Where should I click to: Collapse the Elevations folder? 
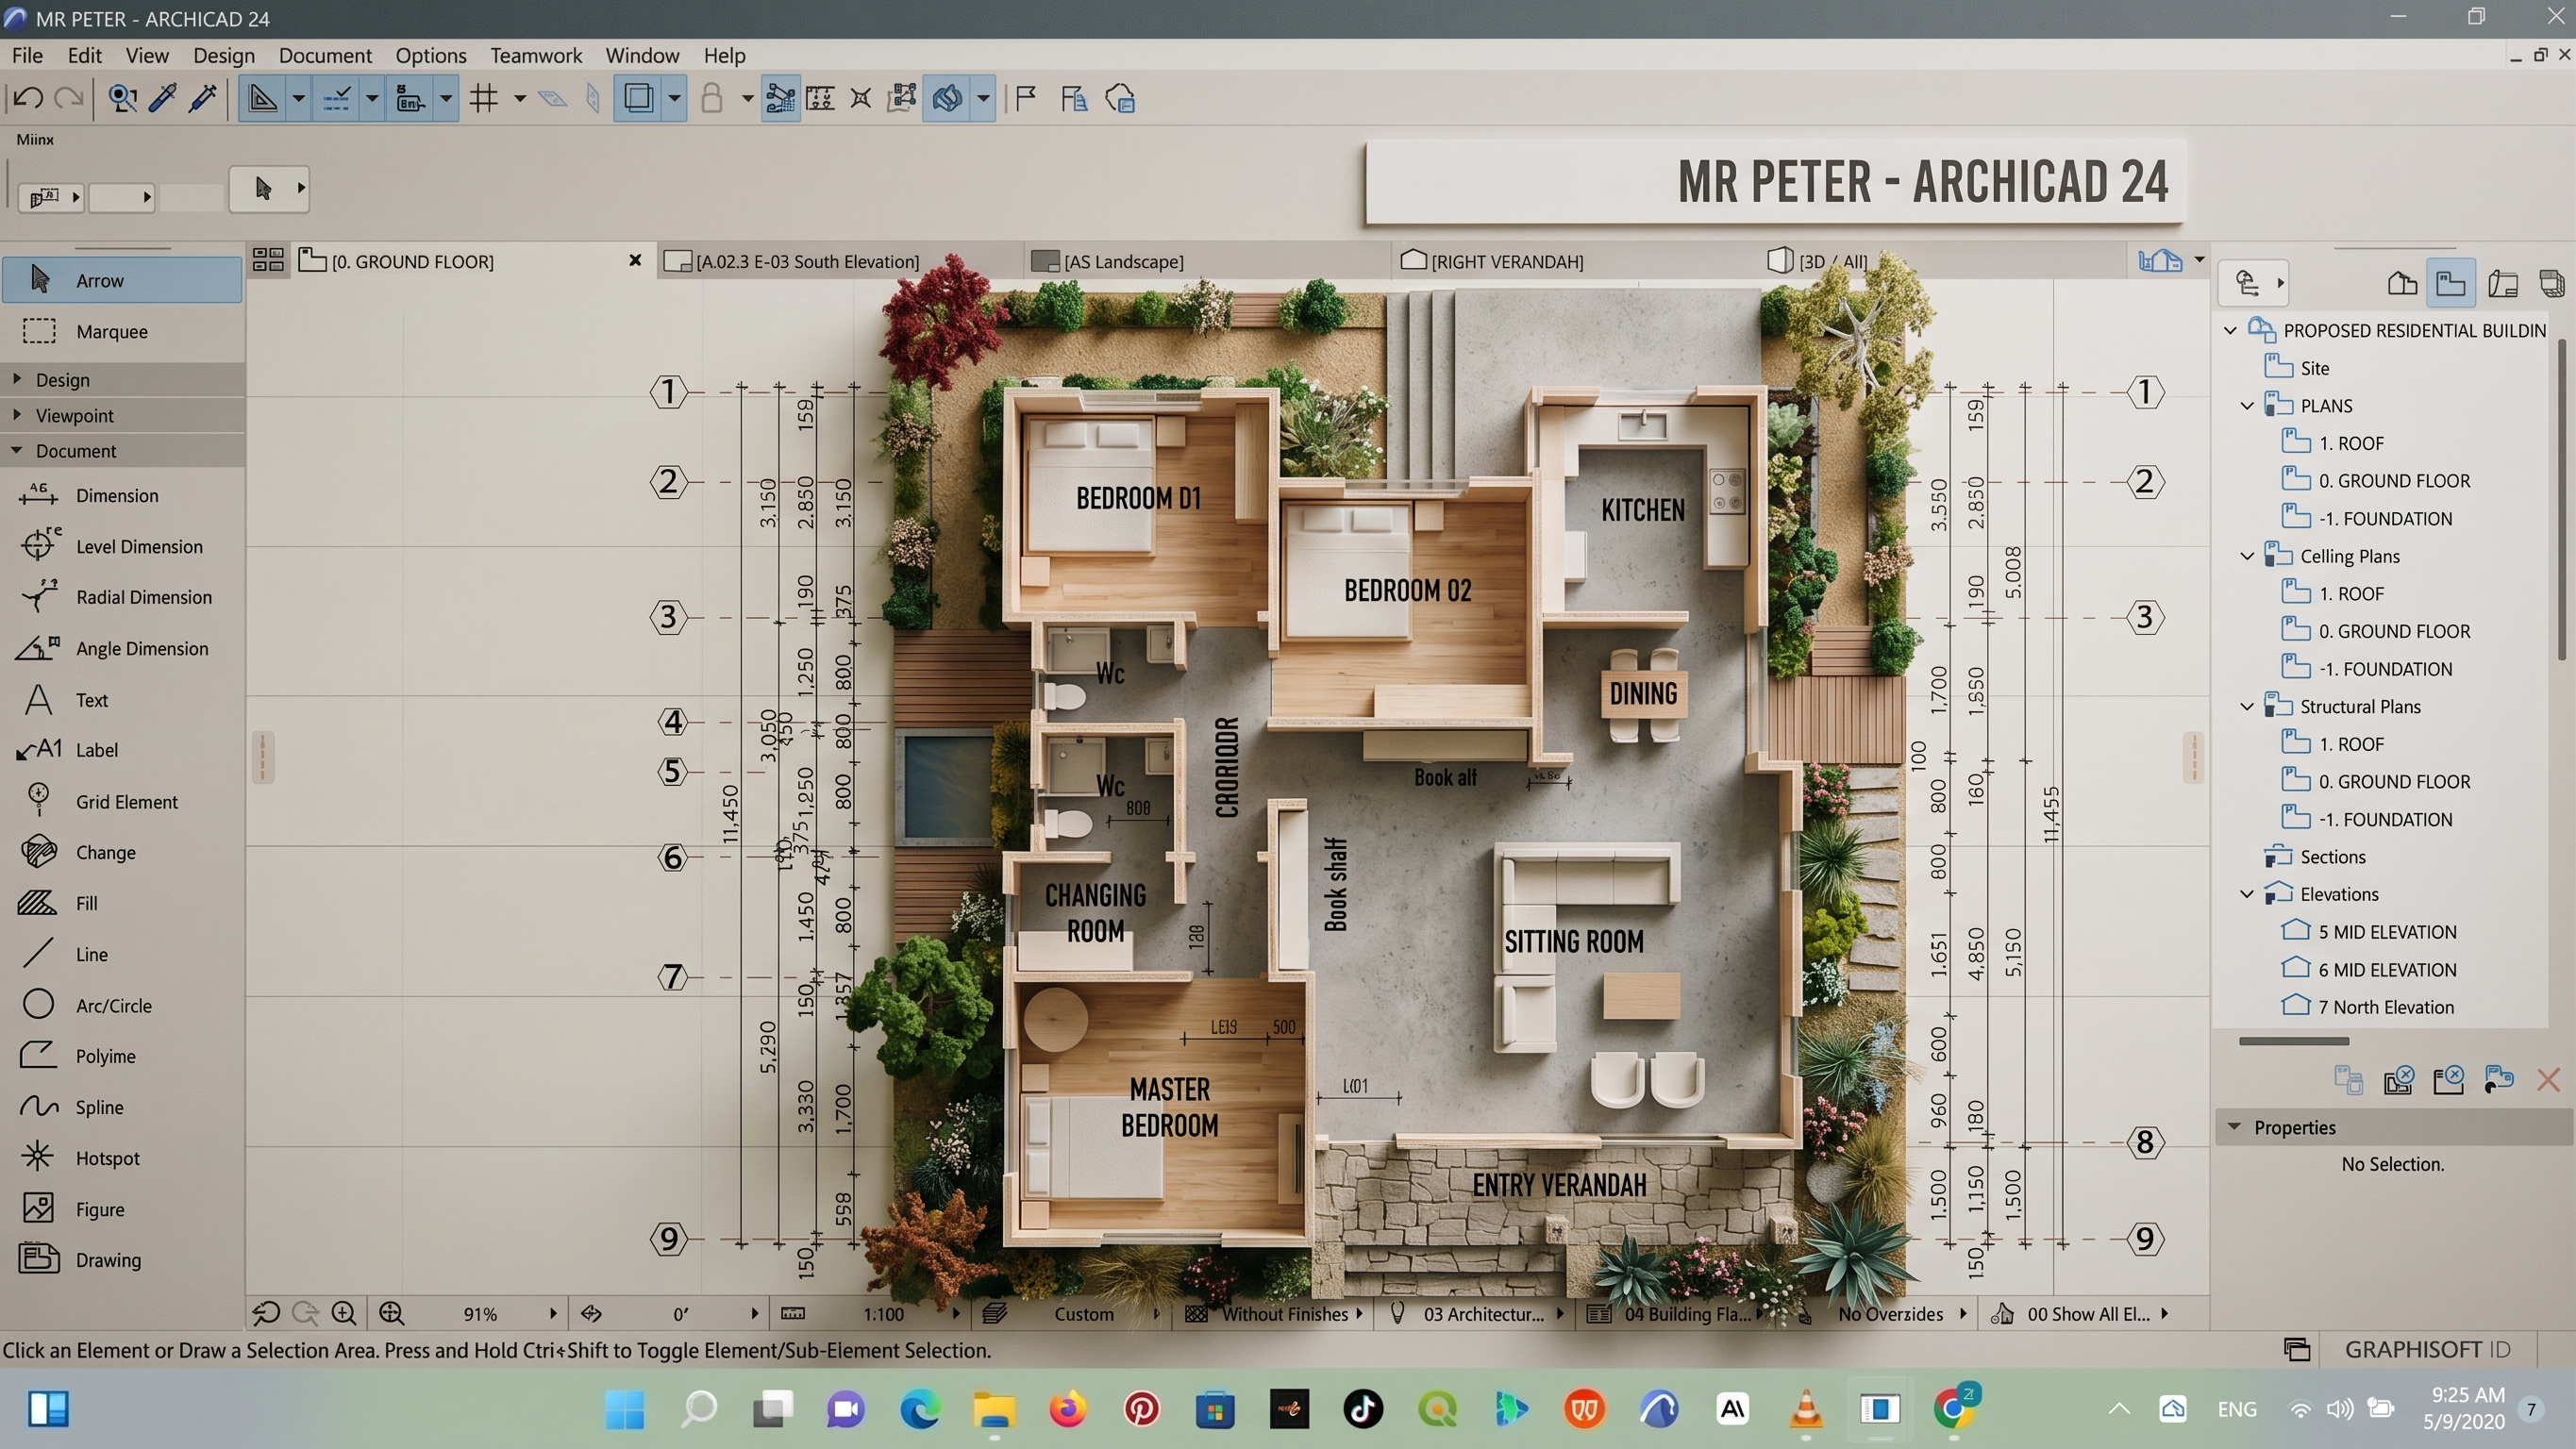2247,894
